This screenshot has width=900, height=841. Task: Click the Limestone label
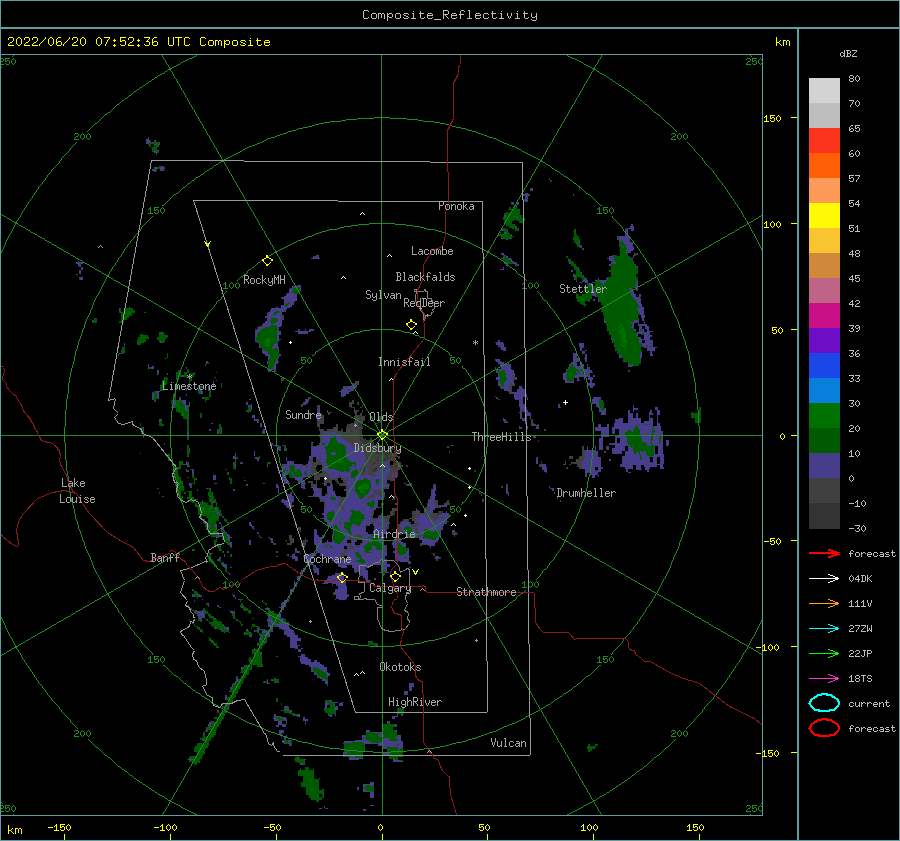[189, 386]
